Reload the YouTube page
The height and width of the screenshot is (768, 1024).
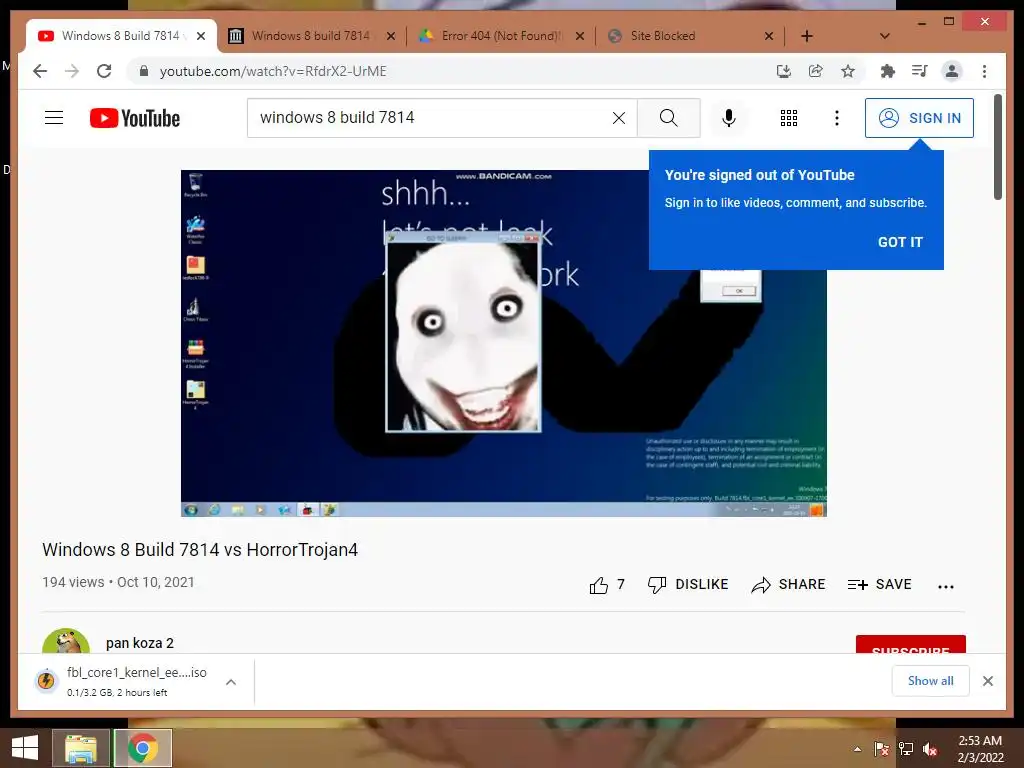(104, 71)
